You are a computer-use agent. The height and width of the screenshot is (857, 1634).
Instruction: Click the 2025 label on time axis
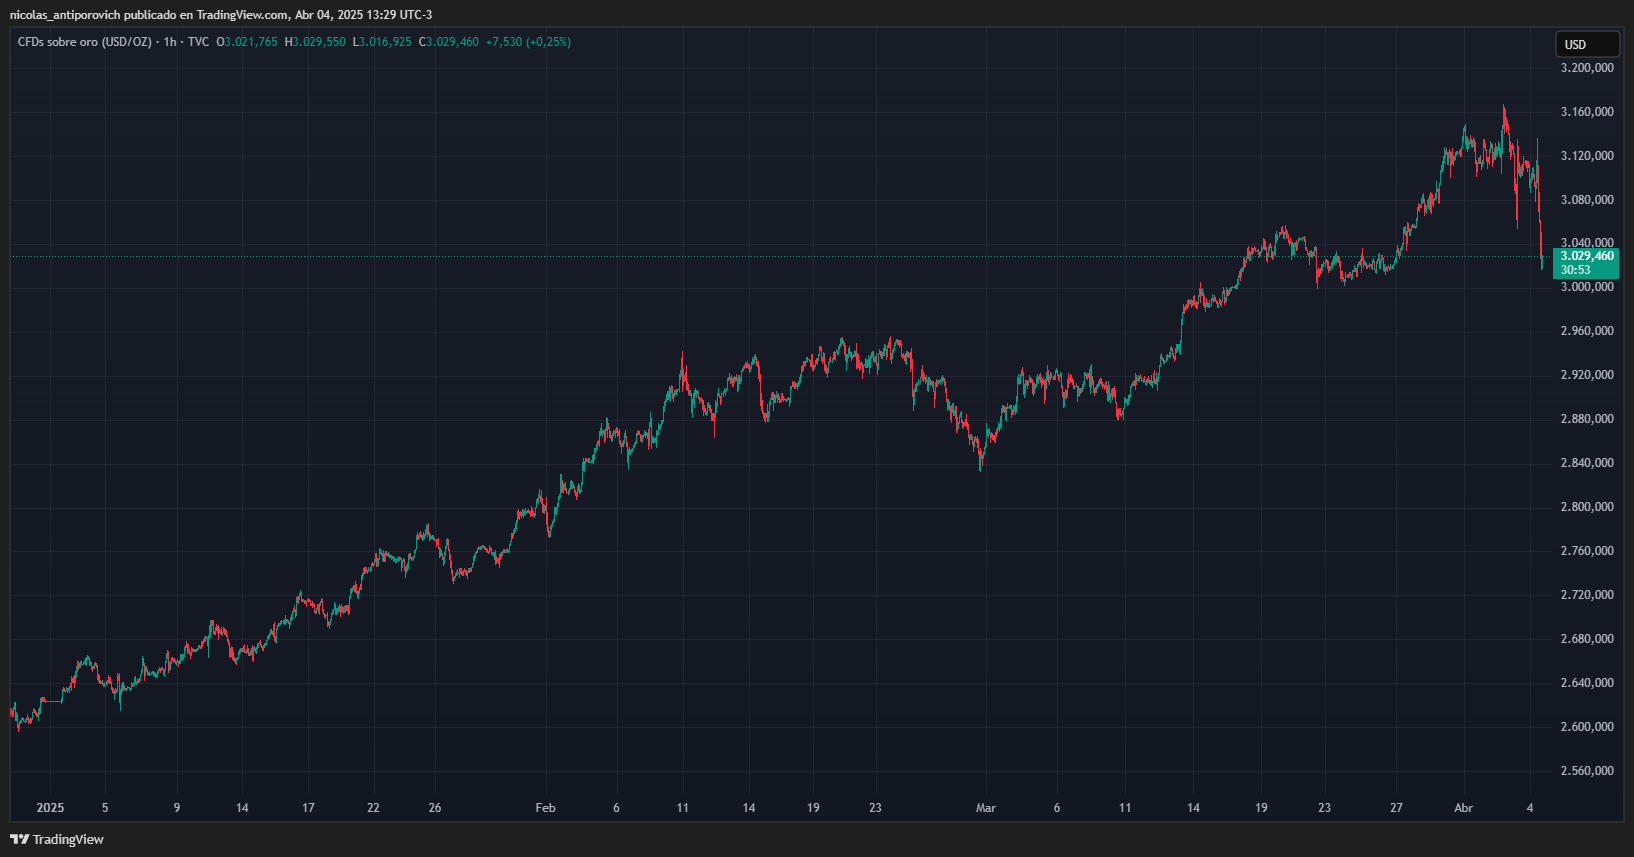(x=50, y=808)
